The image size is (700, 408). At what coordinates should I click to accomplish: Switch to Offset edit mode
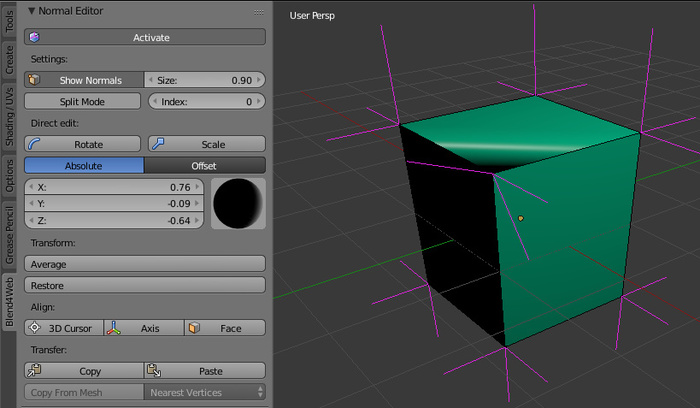204,165
